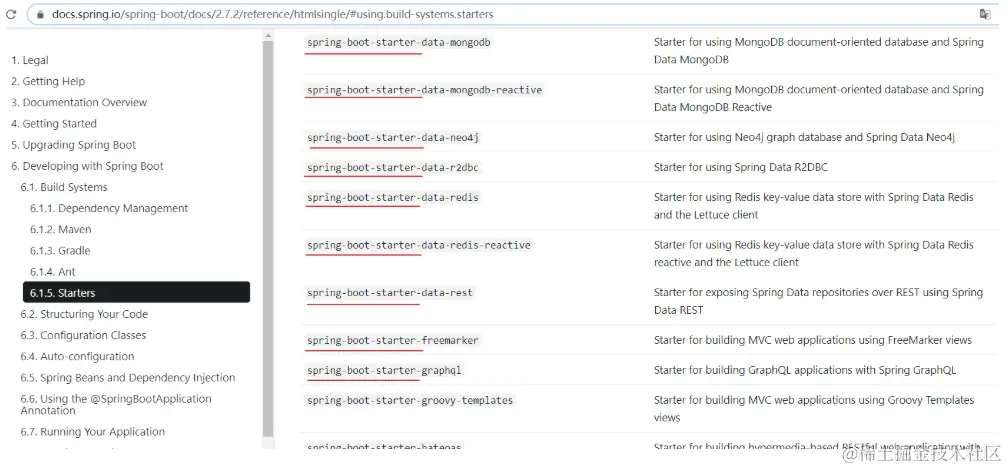The width and height of the screenshot is (1008, 470).
Task: Open the Legal section
Action: coord(30,60)
